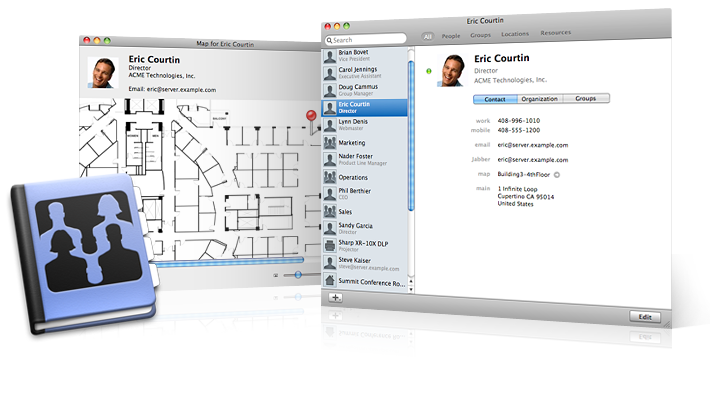Click Sandy Garcia's person icon
This screenshot has width=710, height=400.
point(330,228)
